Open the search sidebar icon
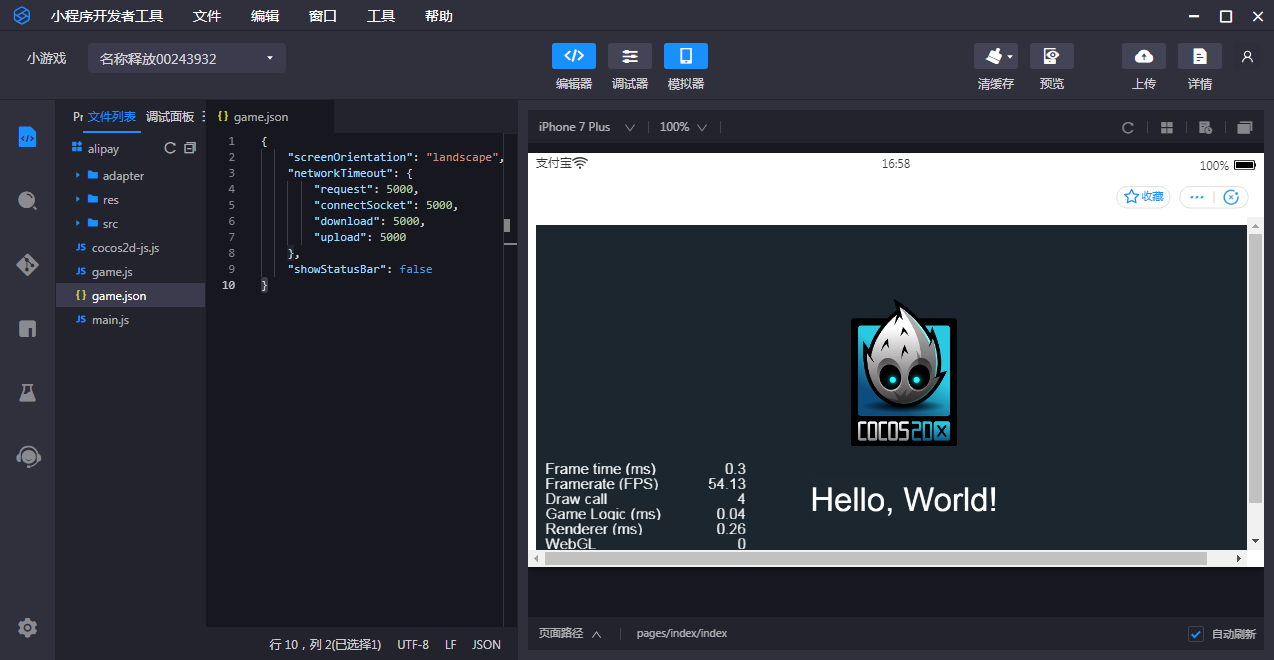Screen dimensions: 1274x660 28,201
